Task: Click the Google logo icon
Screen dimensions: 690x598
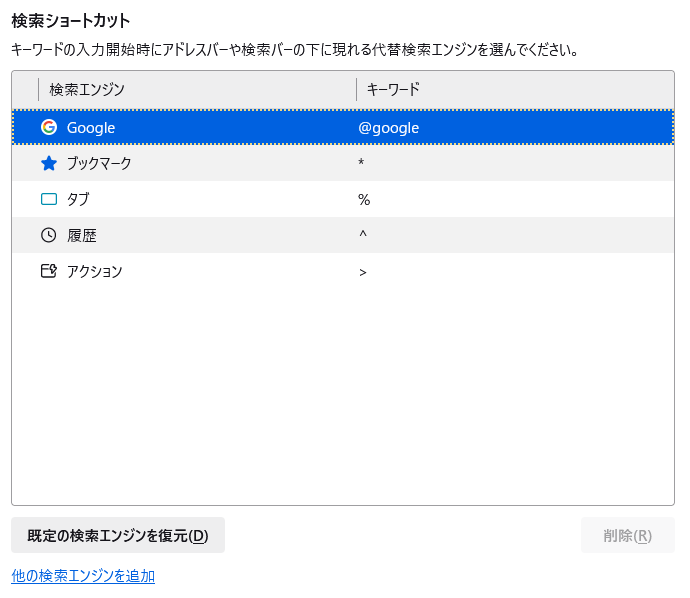Action: [x=49, y=127]
